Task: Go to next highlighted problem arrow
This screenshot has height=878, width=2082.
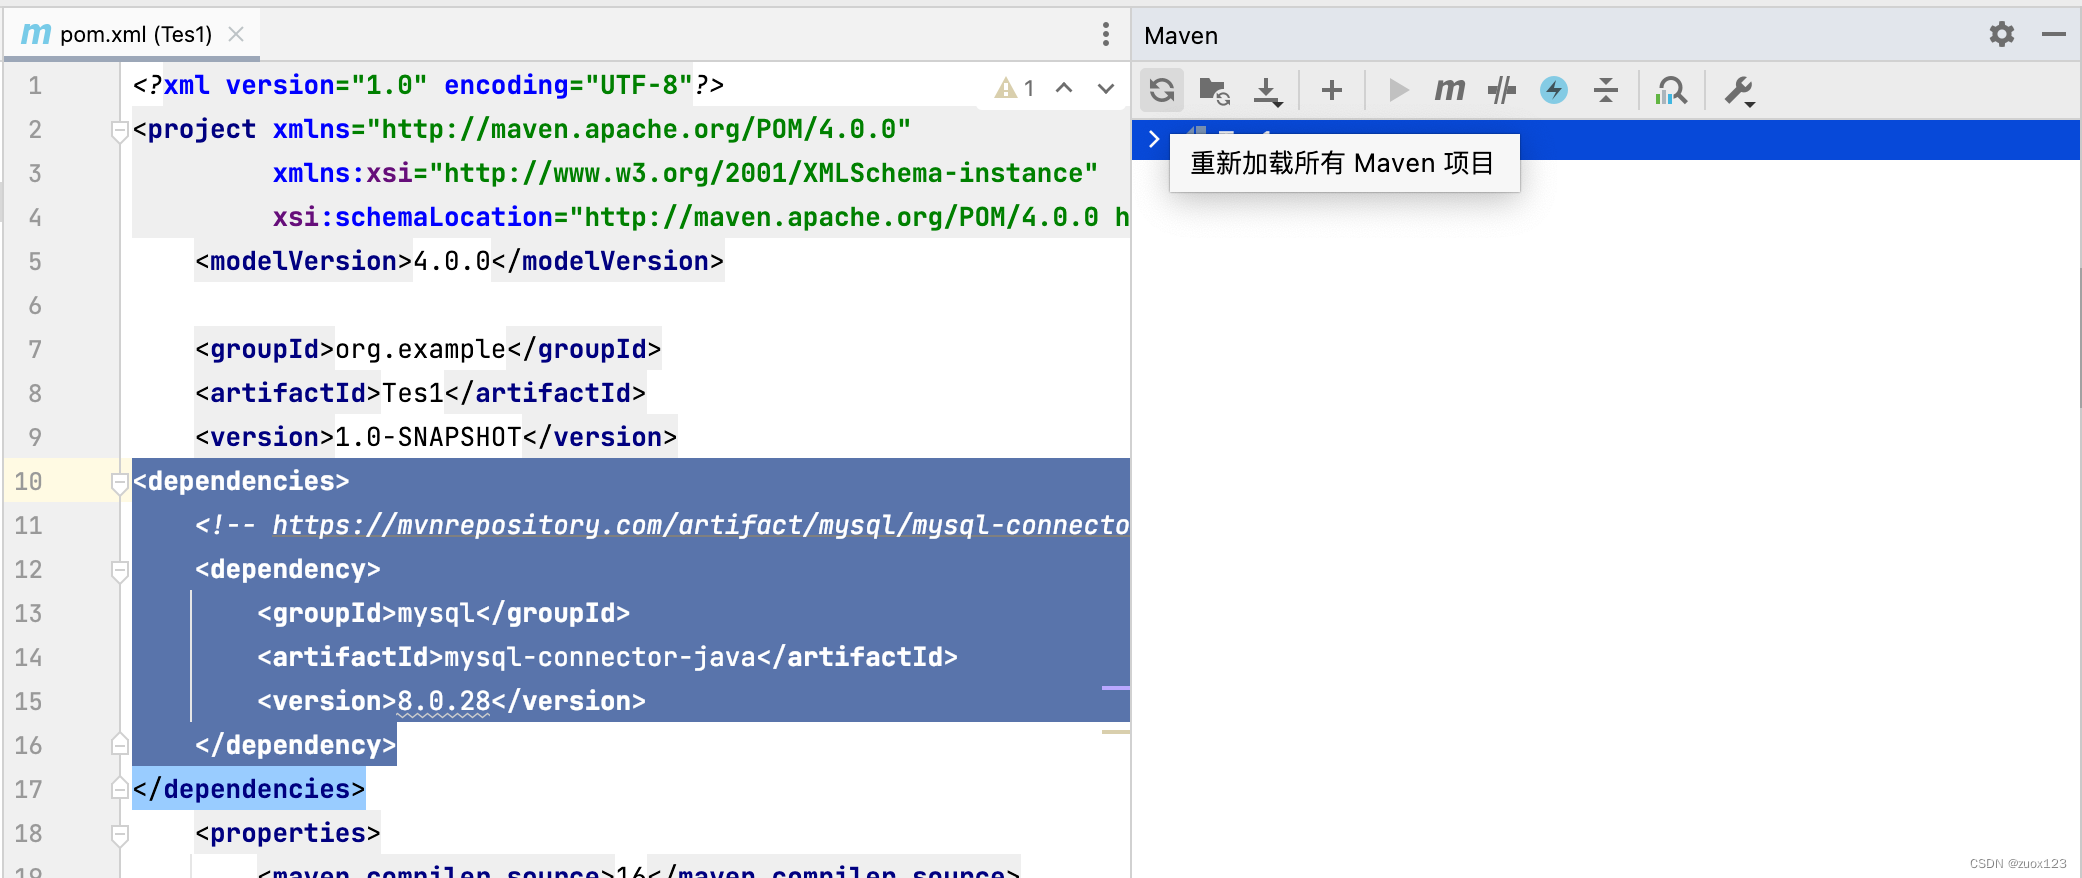Action: [1106, 88]
